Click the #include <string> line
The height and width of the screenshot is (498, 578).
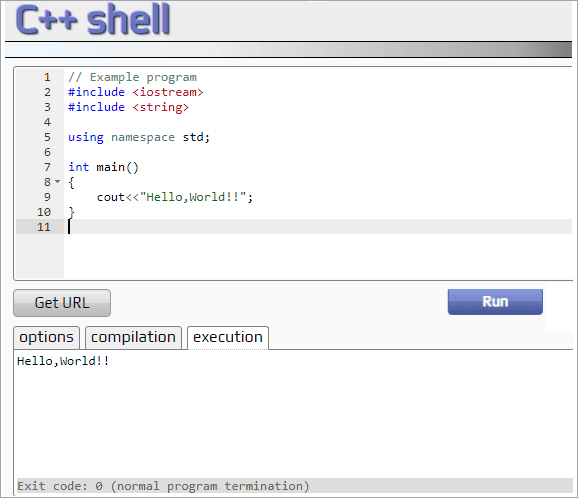click(x=128, y=107)
